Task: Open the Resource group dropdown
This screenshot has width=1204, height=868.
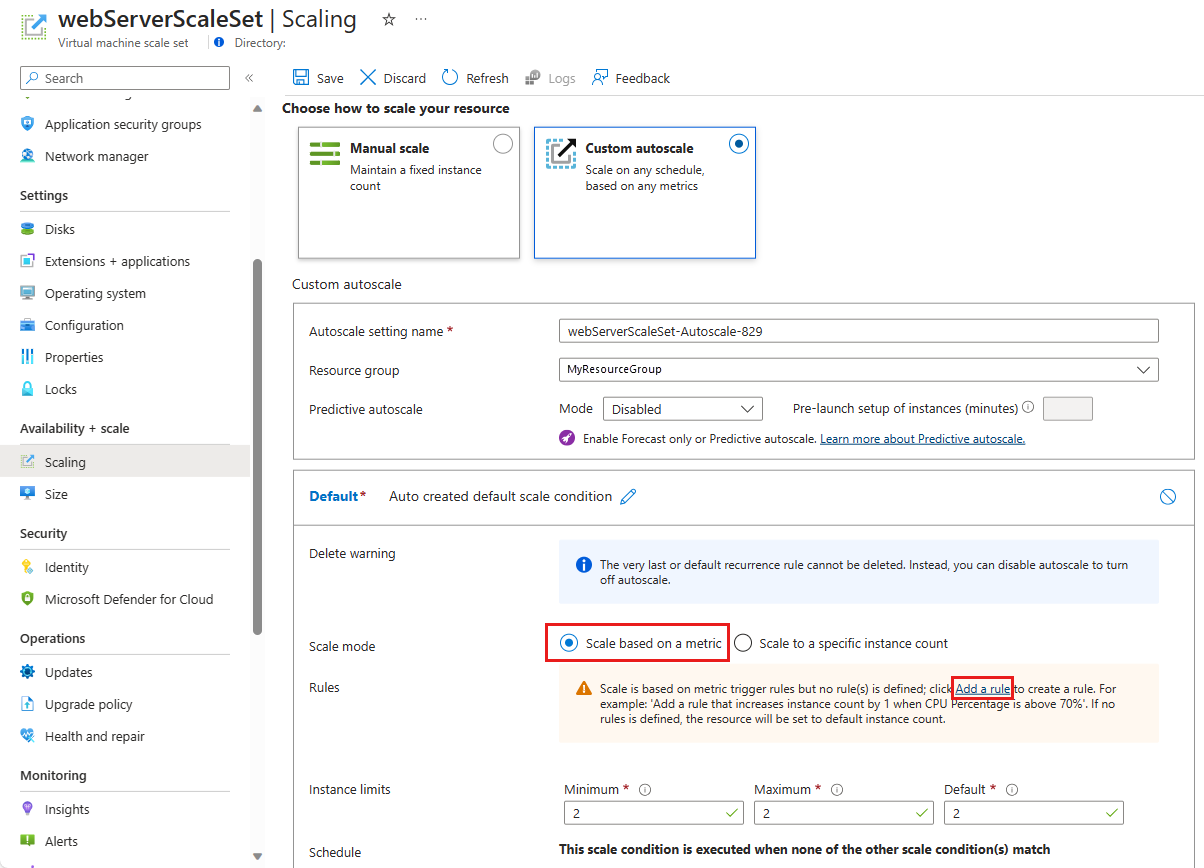Action: [858, 370]
